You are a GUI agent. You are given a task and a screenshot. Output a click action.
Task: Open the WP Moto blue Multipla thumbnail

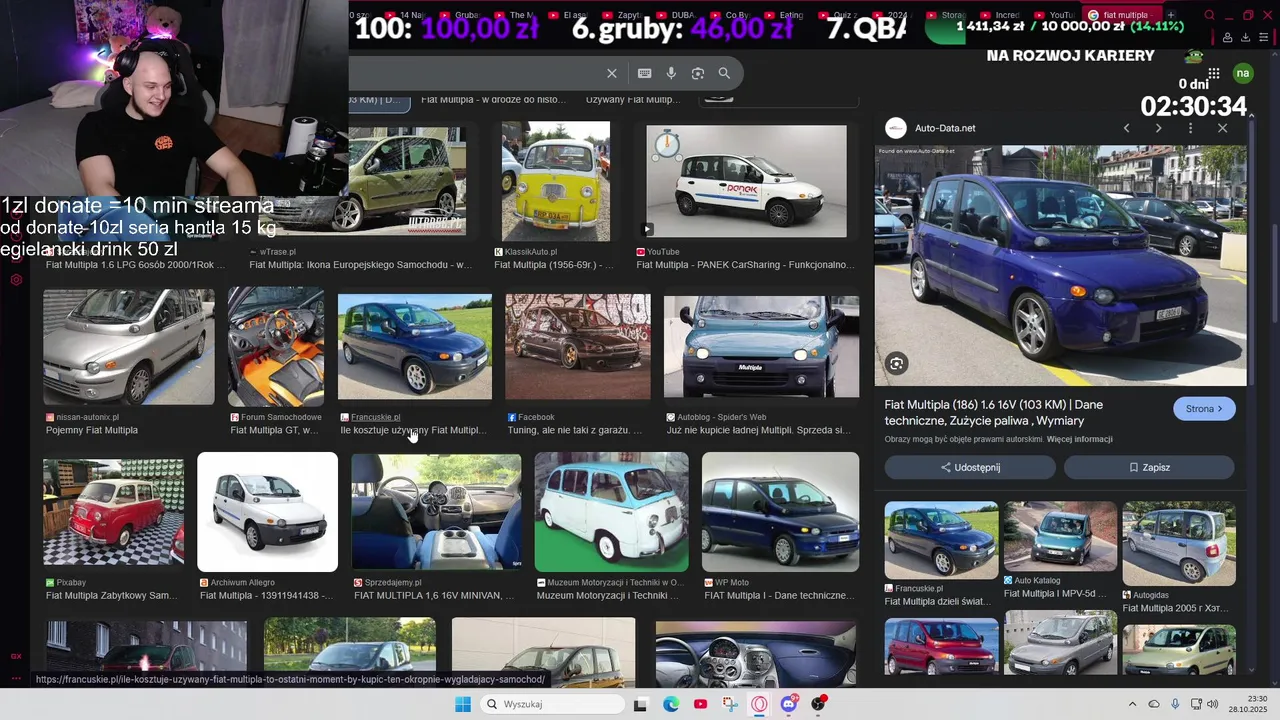coord(780,512)
